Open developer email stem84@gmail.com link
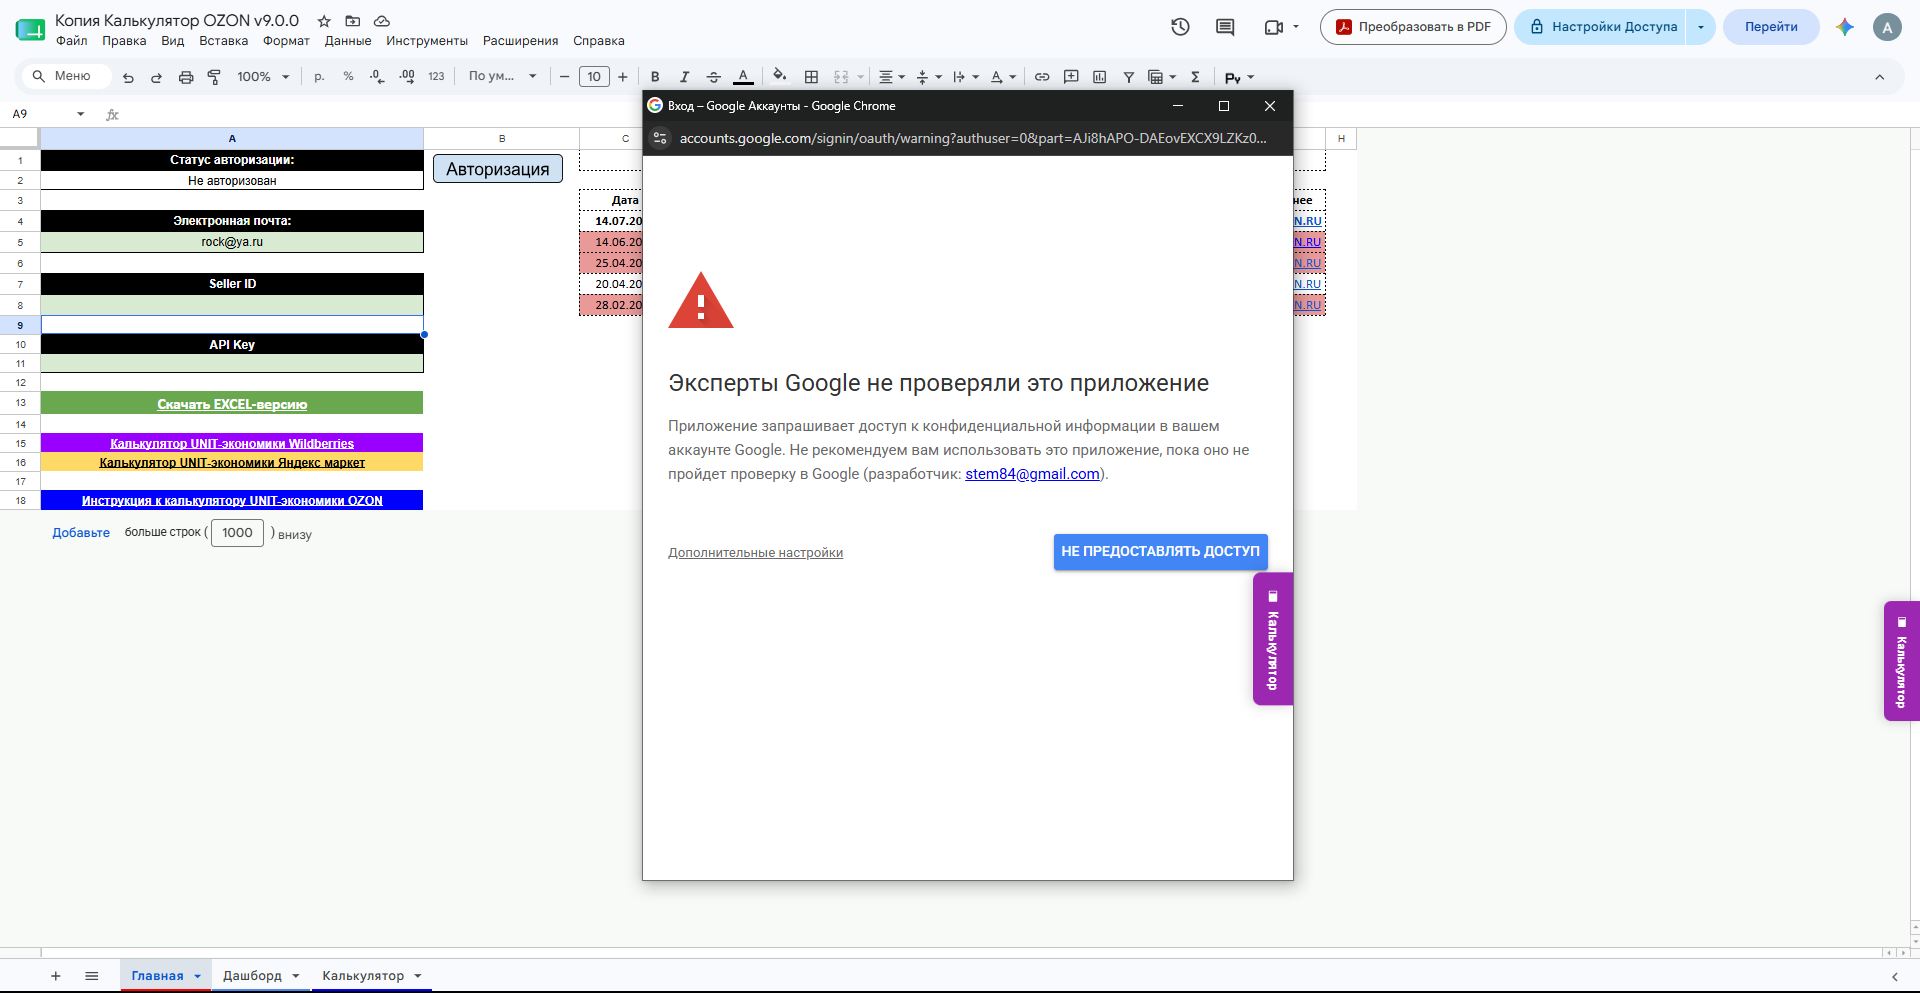The image size is (1920, 993). 1032,474
